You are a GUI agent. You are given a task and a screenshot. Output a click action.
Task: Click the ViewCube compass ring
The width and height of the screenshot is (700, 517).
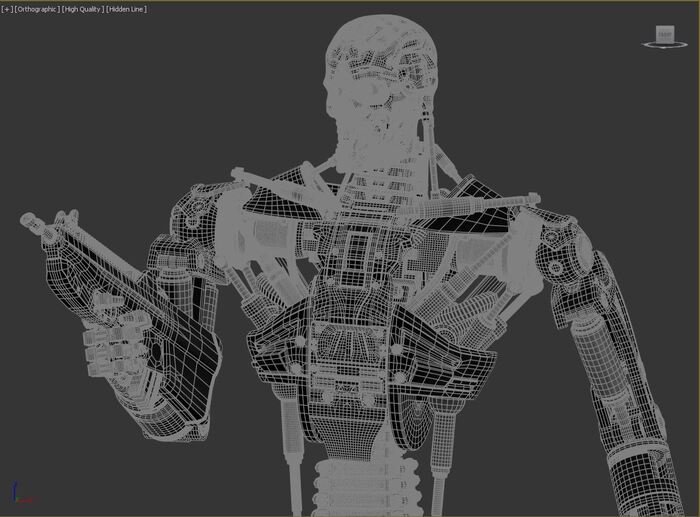click(x=665, y=45)
